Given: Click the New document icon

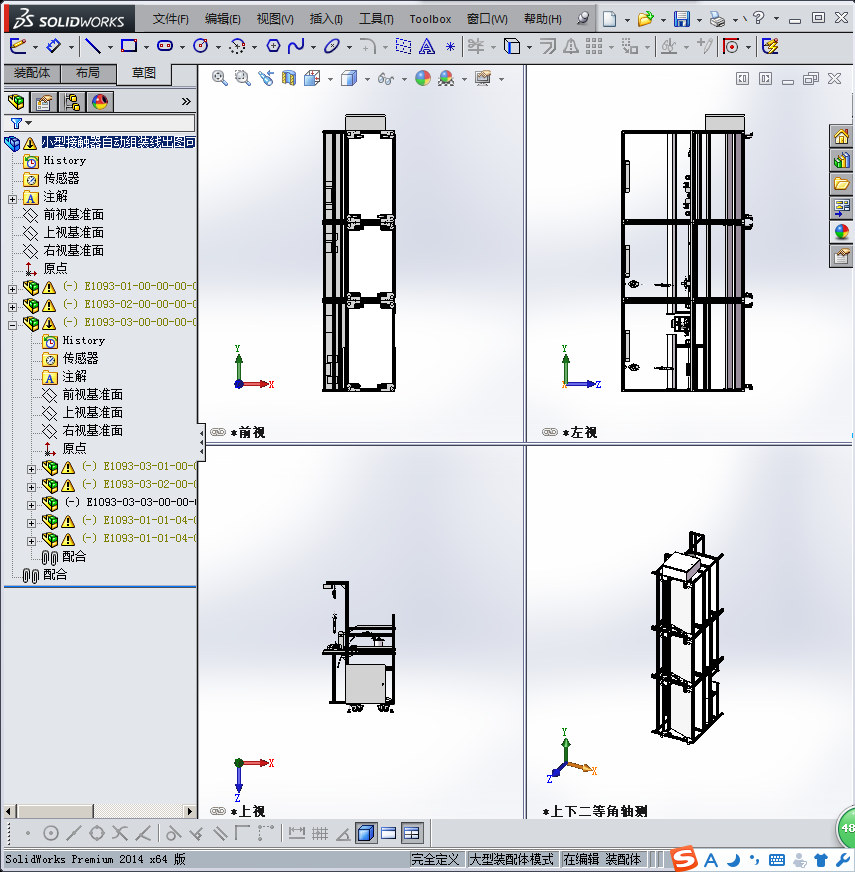Looking at the screenshot, I should [609, 19].
